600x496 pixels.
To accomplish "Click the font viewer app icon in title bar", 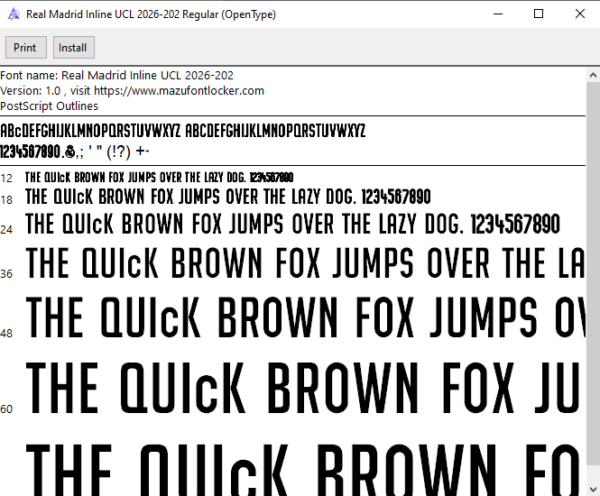I will (x=14, y=14).
